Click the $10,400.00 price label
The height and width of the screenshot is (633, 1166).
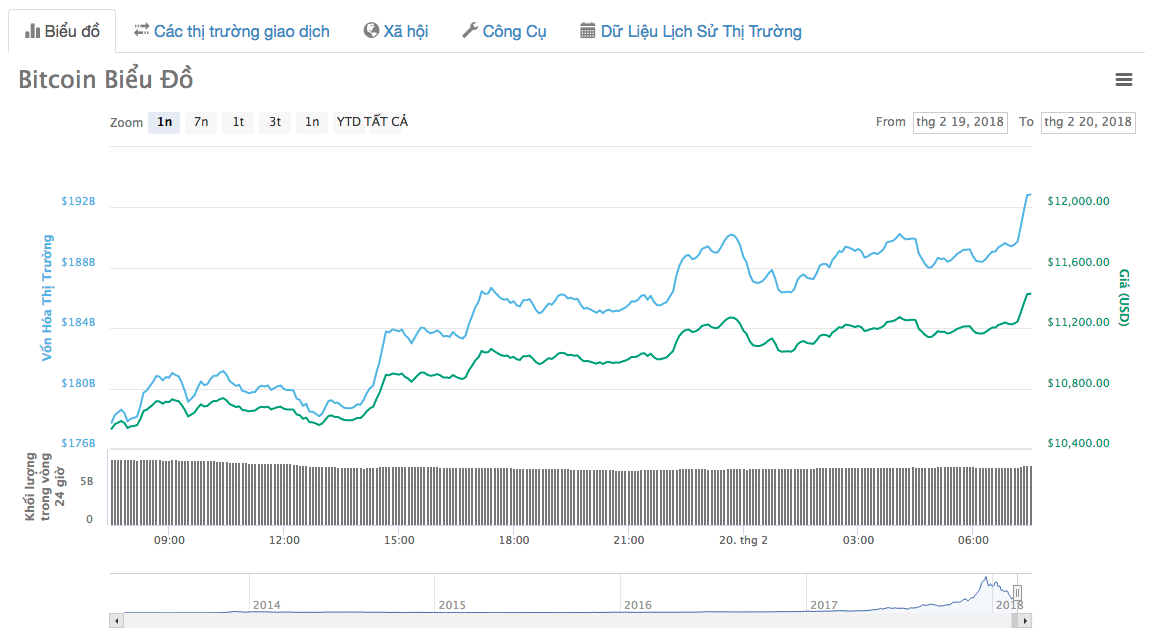point(1078,443)
